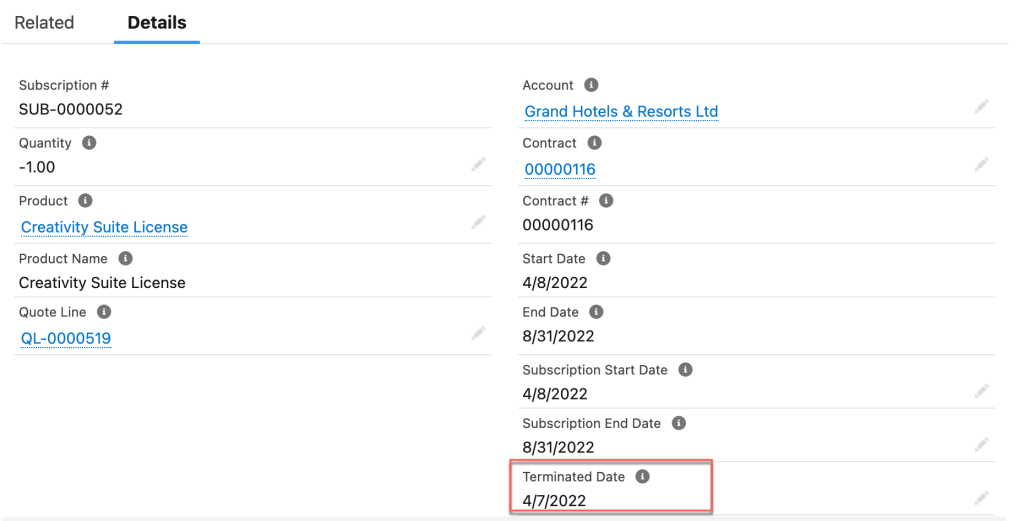Open the Grand Hotels & Resorts Ltd account
Screen dimensions: 1023x521
[x=621, y=111]
